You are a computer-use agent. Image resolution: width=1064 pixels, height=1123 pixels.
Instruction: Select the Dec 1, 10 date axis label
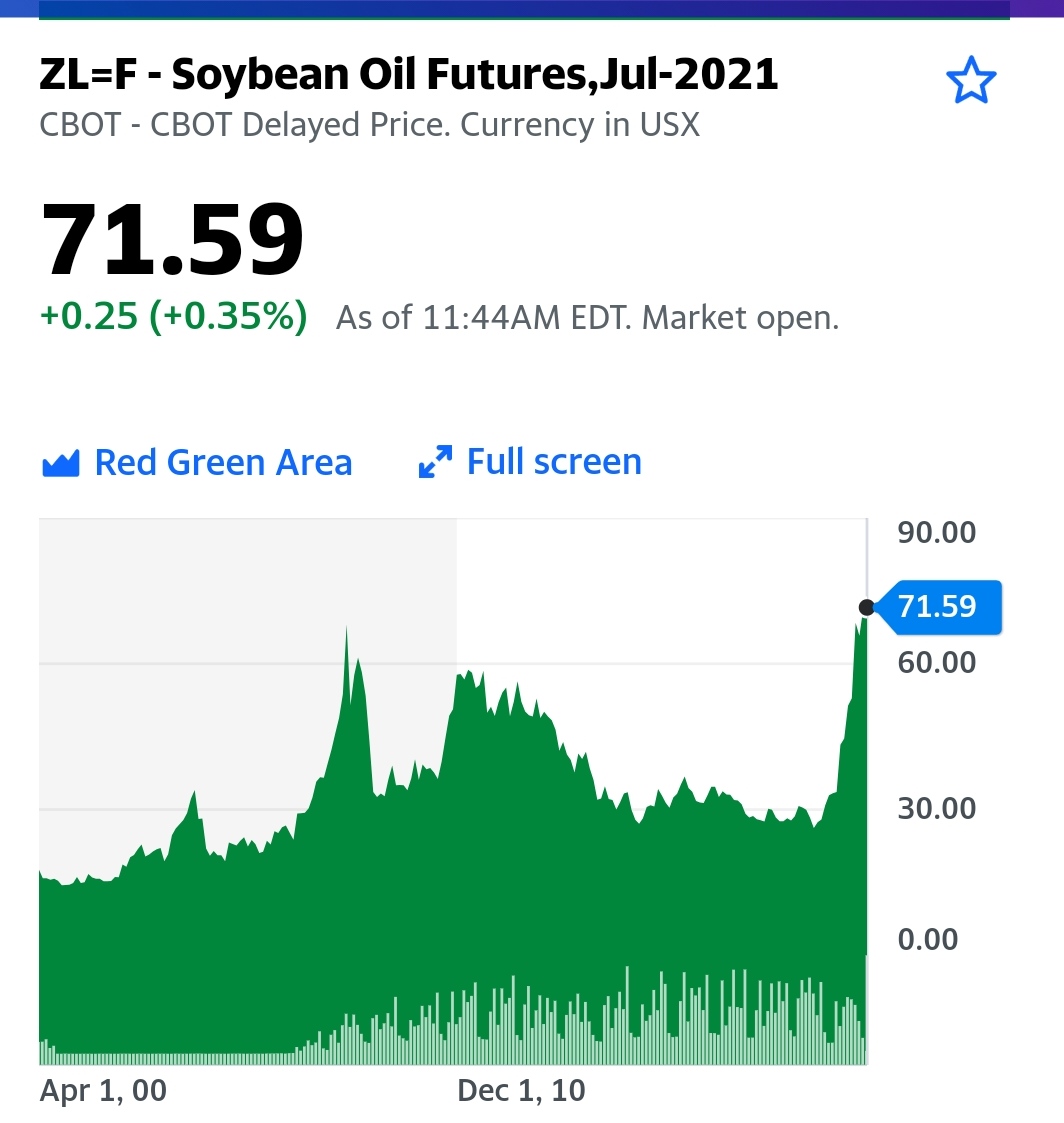click(521, 1091)
